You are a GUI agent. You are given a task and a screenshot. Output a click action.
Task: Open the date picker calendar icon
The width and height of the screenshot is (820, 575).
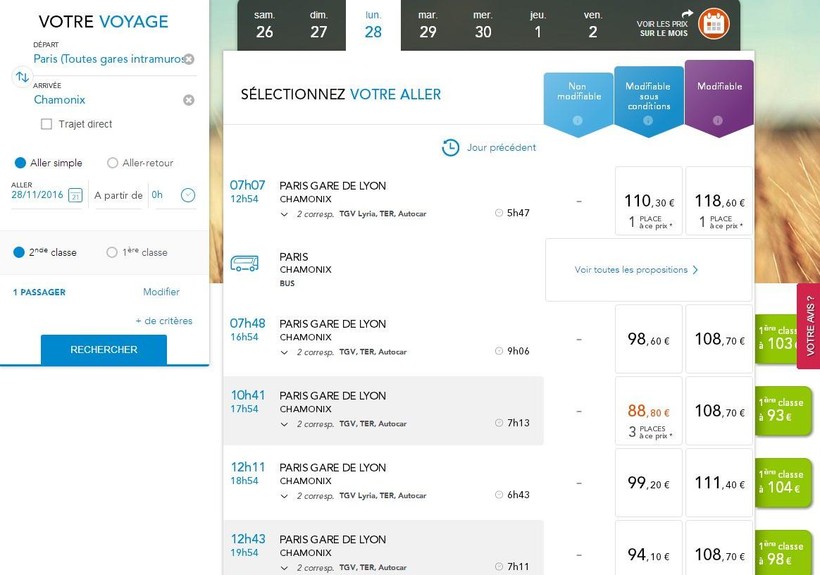(x=75, y=196)
